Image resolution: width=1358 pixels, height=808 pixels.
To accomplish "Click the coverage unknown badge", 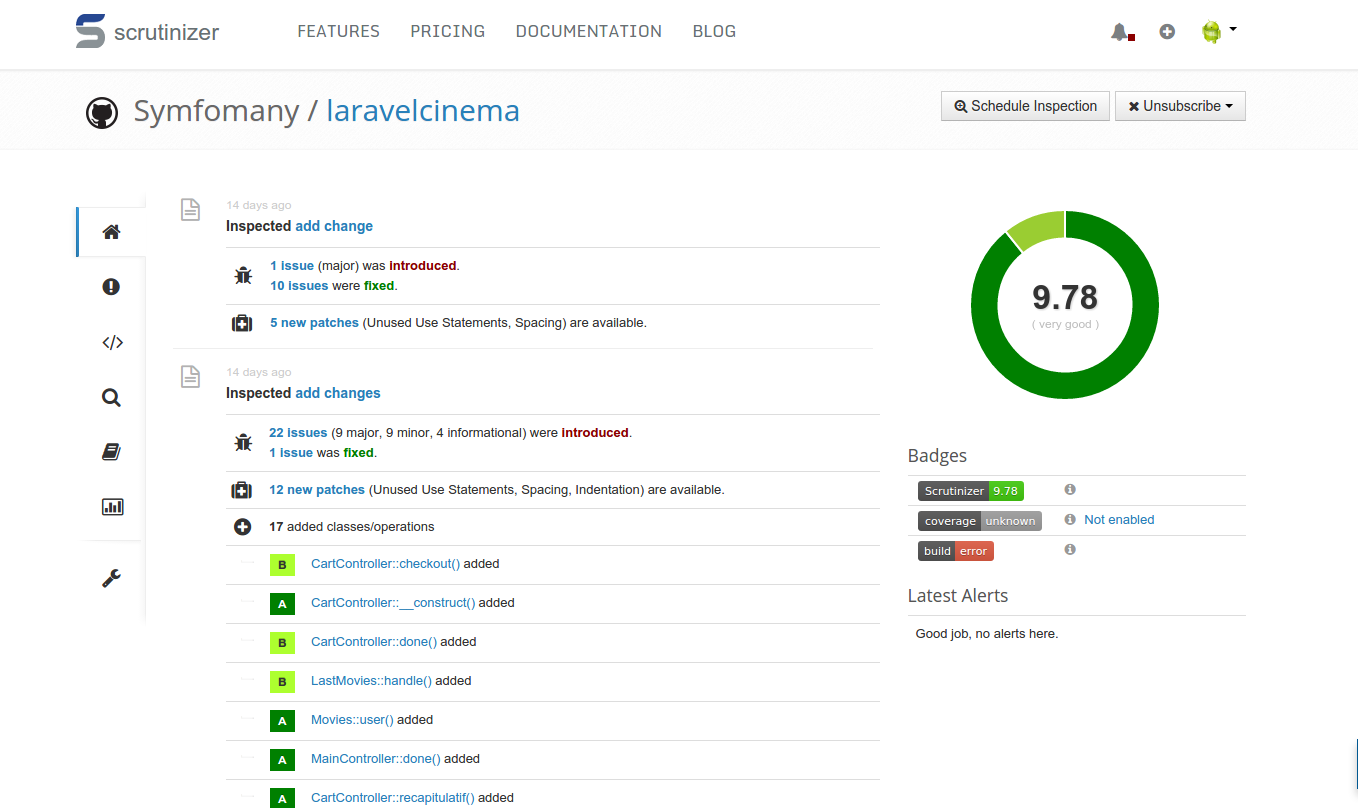I will click(980, 521).
